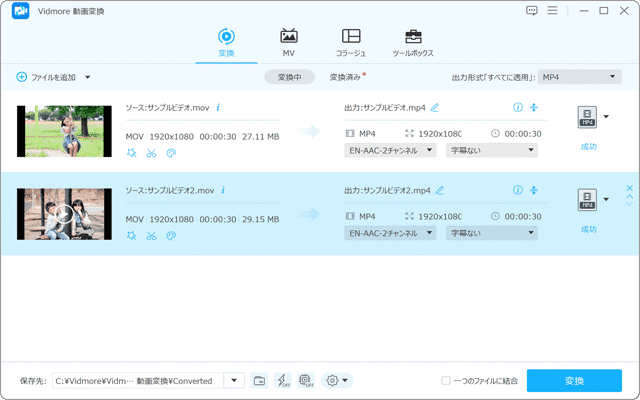
Task: Open audio track dropdown for サンプルビデオ2.mp4
Action: tap(390, 233)
